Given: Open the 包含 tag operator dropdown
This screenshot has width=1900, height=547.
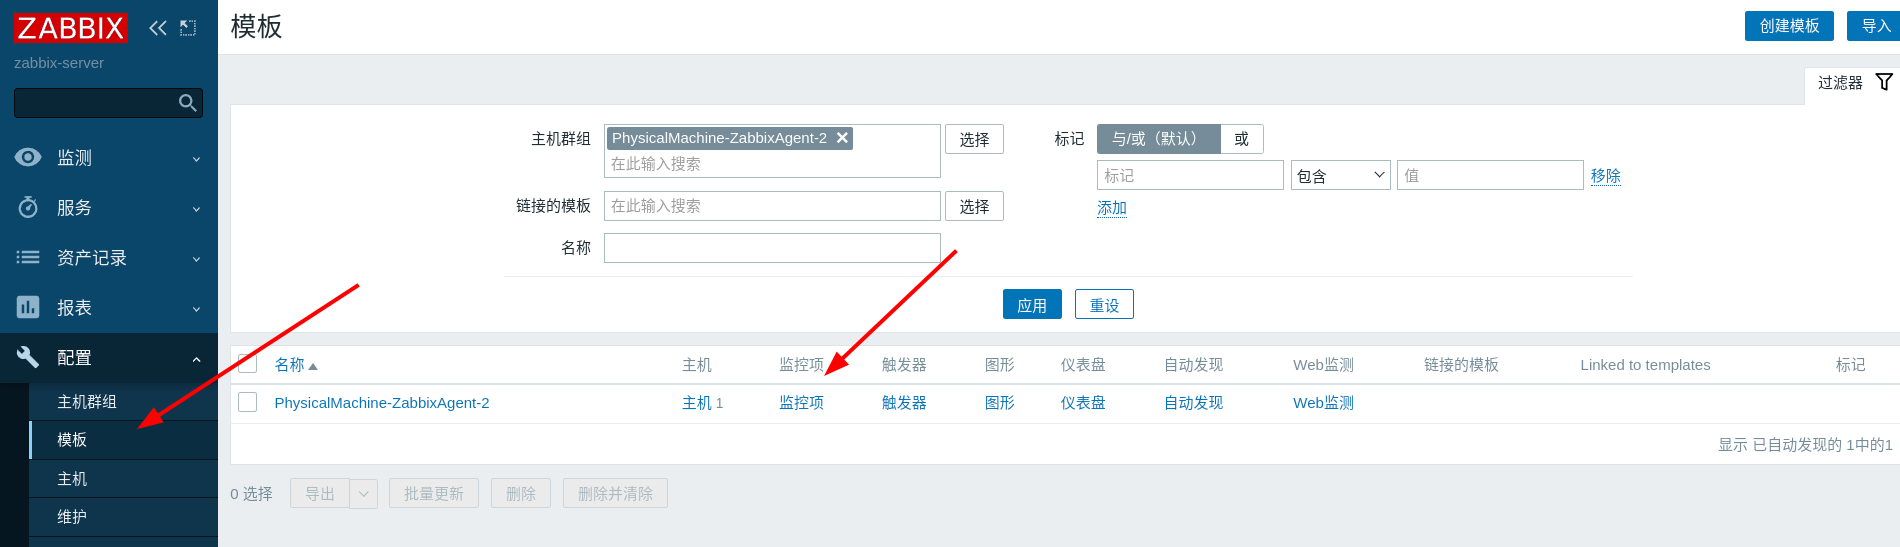Looking at the screenshot, I should [1341, 175].
